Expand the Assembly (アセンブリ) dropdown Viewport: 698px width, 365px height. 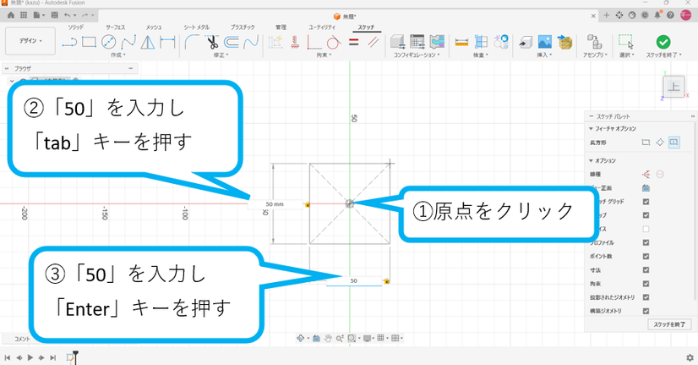595,55
